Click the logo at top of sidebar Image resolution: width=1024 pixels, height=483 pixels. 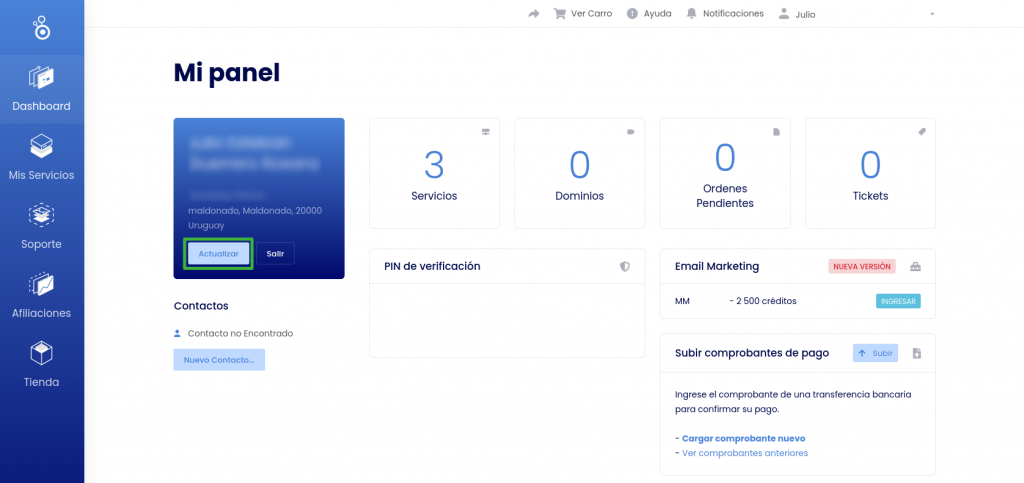coord(41,28)
